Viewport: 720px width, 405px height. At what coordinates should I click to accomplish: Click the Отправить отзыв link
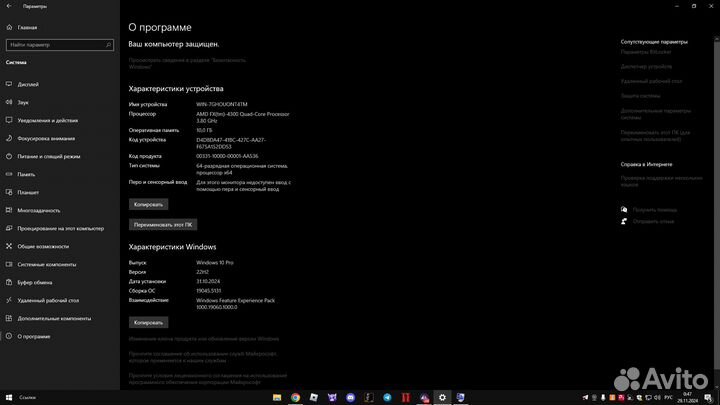[x=654, y=223]
